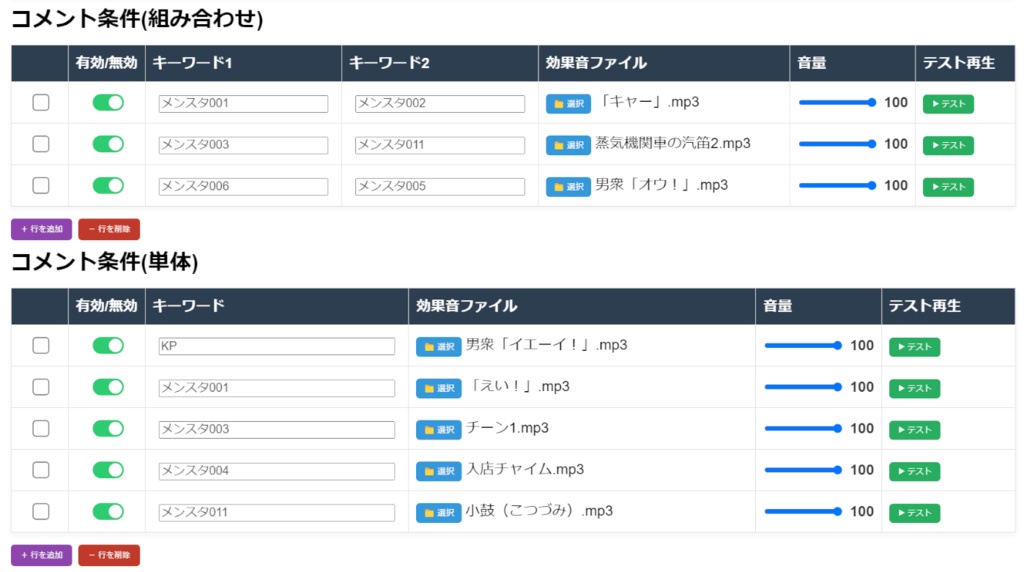This screenshot has width=1024, height=572.
Task: Focus the keyword input field containing KP
Action: [277, 346]
